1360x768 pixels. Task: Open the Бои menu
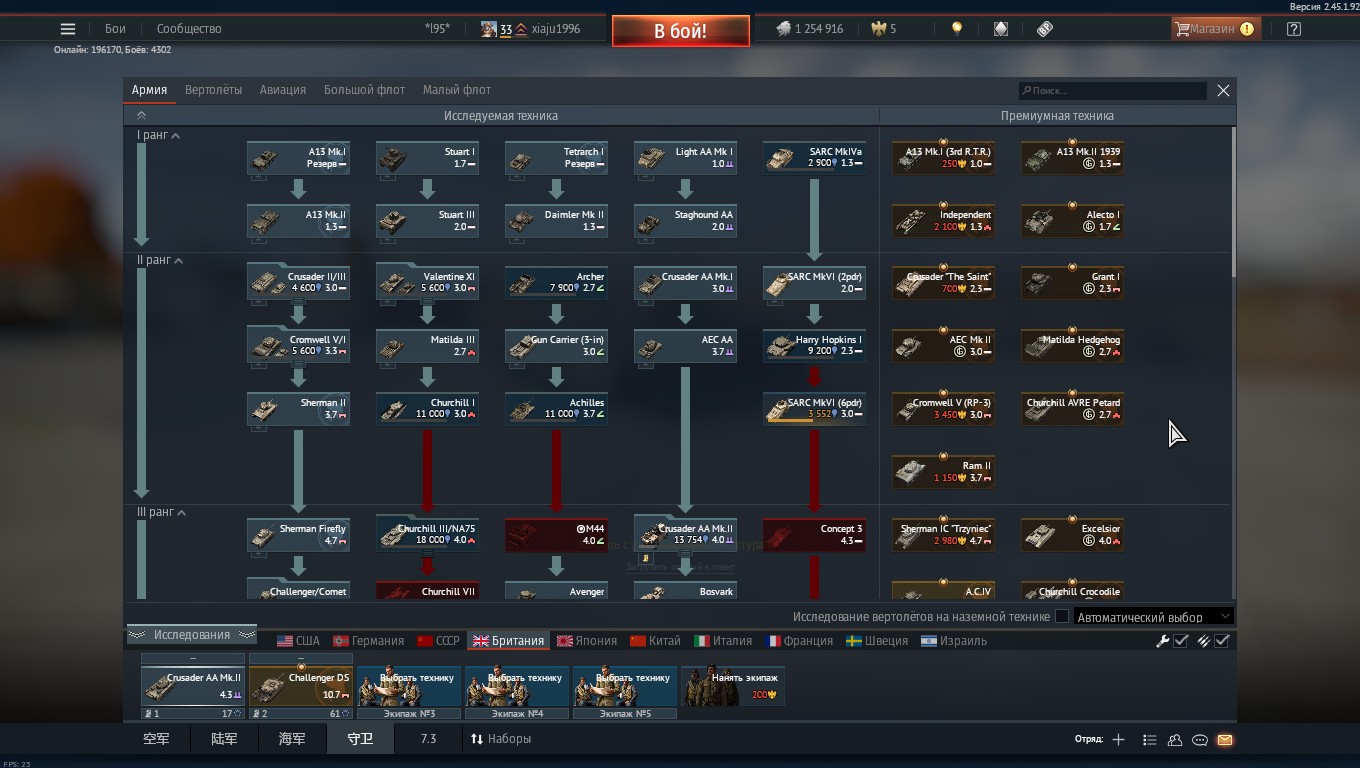[115, 29]
